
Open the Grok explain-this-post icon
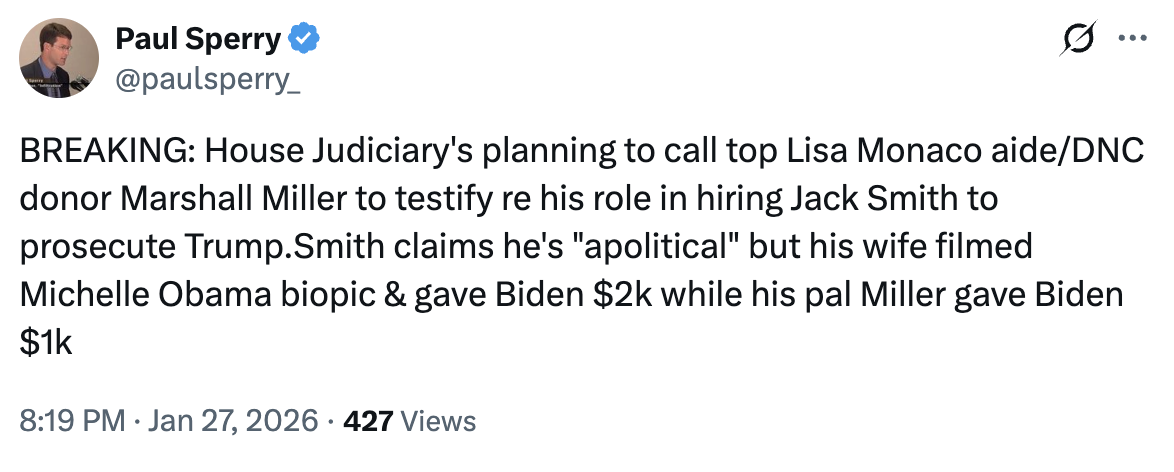pos(1080,42)
